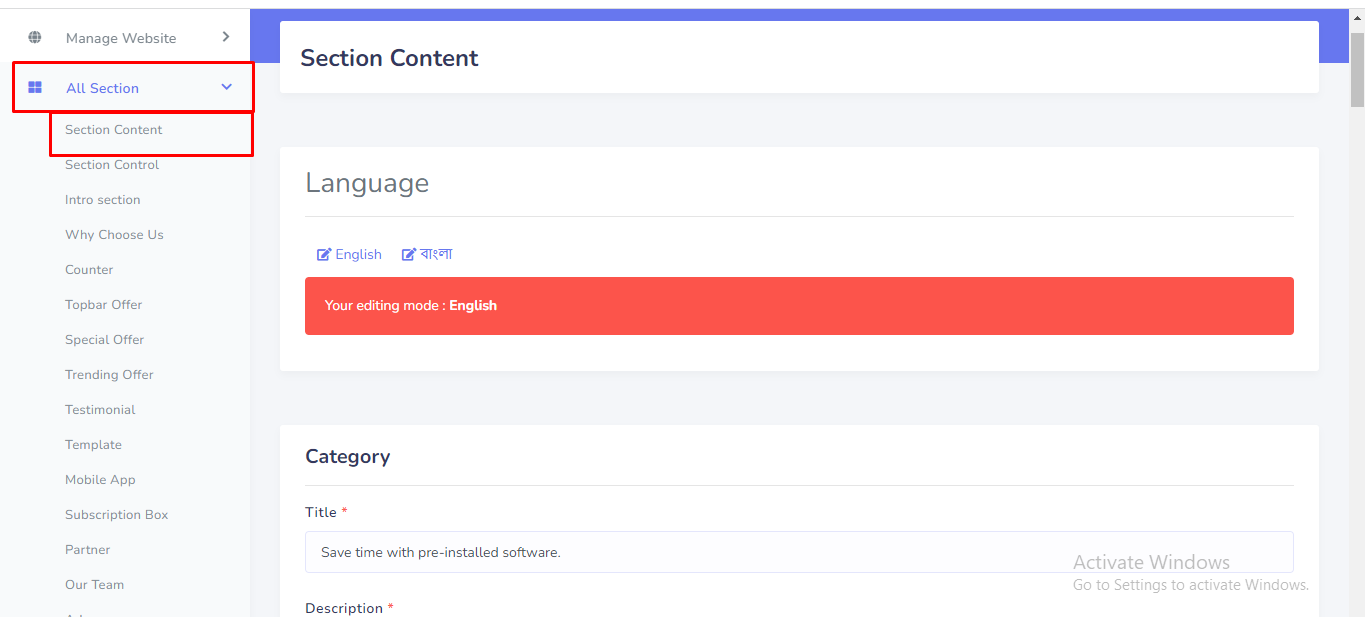1365x617 pixels.
Task: Open the Counter section
Action: click(89, 270)
